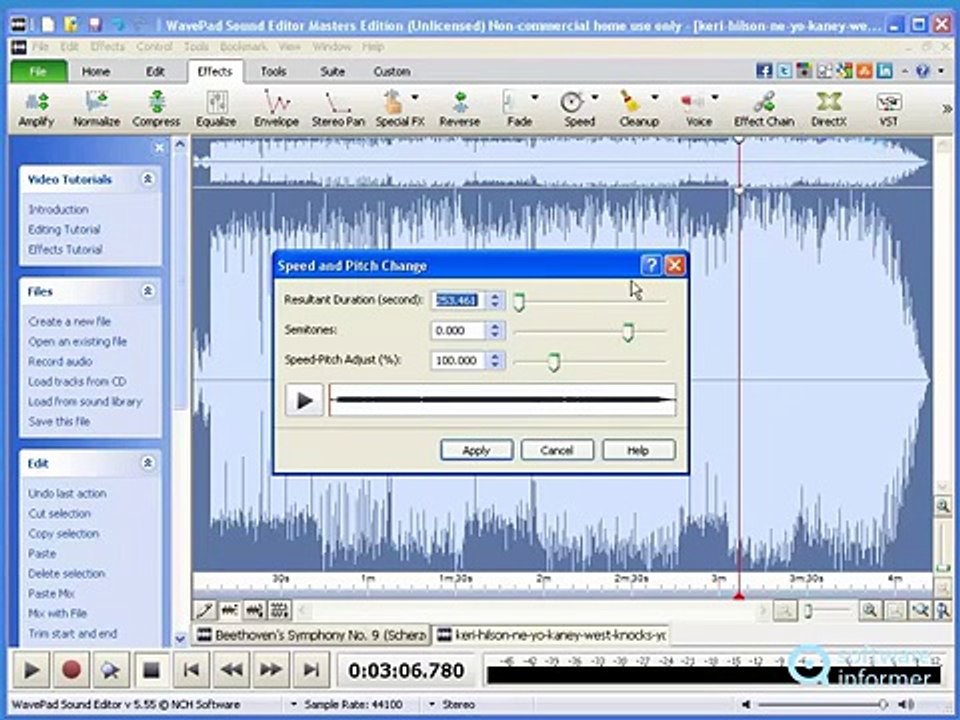This screenshot has width=960, height=720.
Task: Collapse the Video Tutorials panel
Action: tap(148, 179)
